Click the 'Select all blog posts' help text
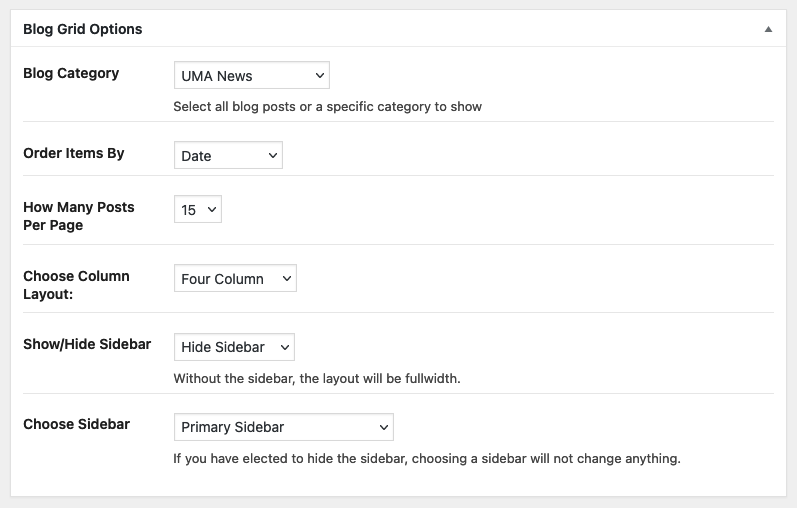The width and height of the screenshot is (797, 508). [x=327, y=107]
